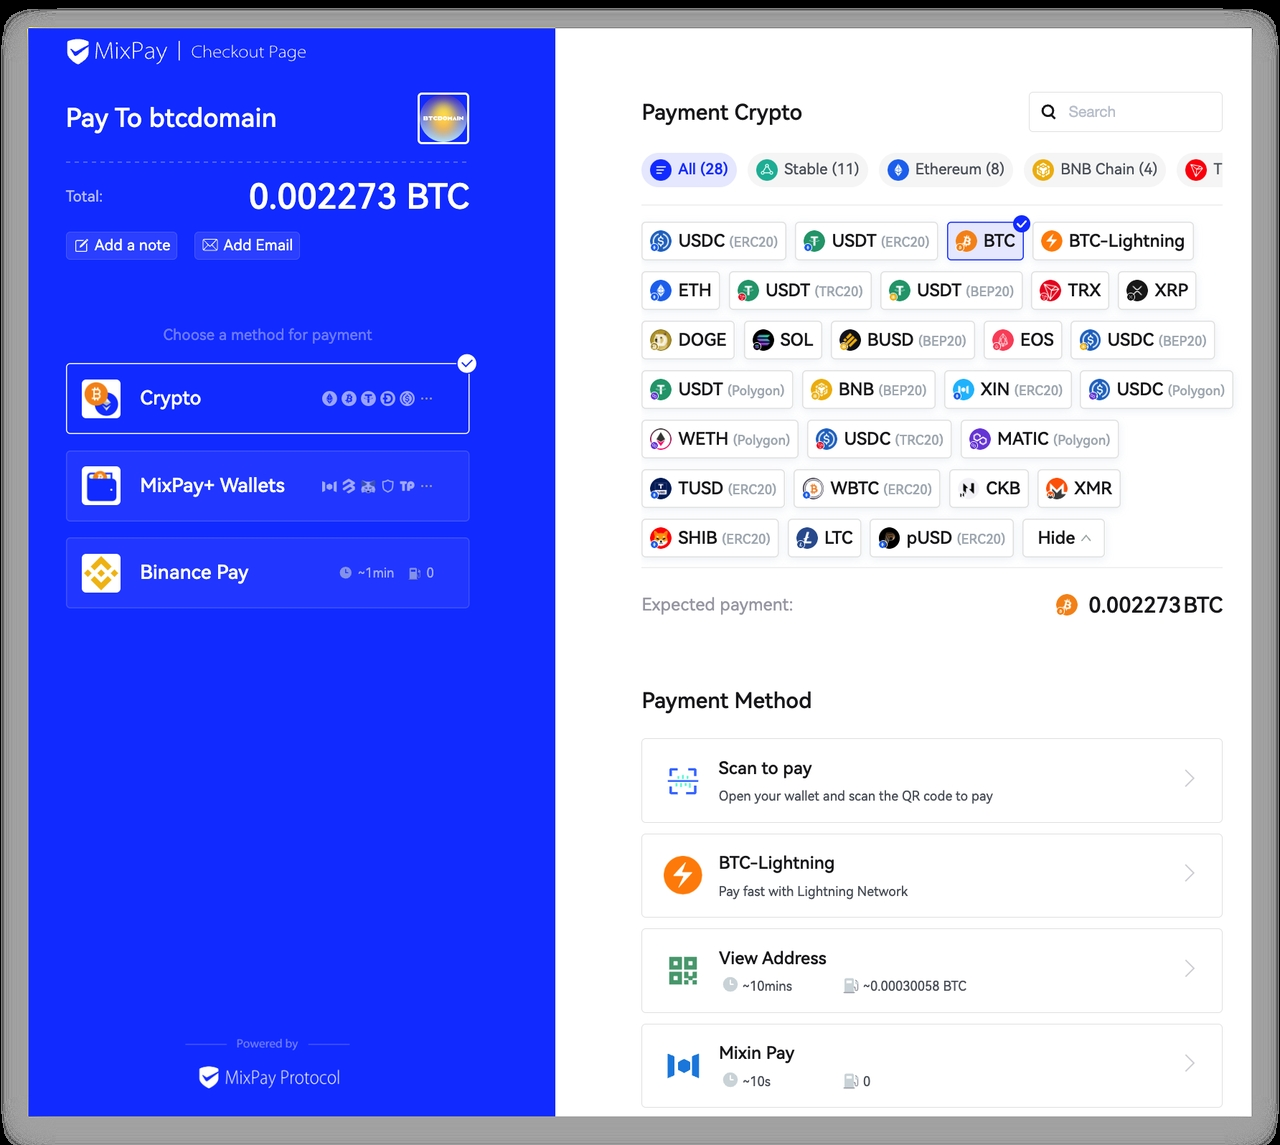The width and height of the screenshot is (1280, 1145).
Task: Click the TRX coin icon
Action: tap(1050, 291)
